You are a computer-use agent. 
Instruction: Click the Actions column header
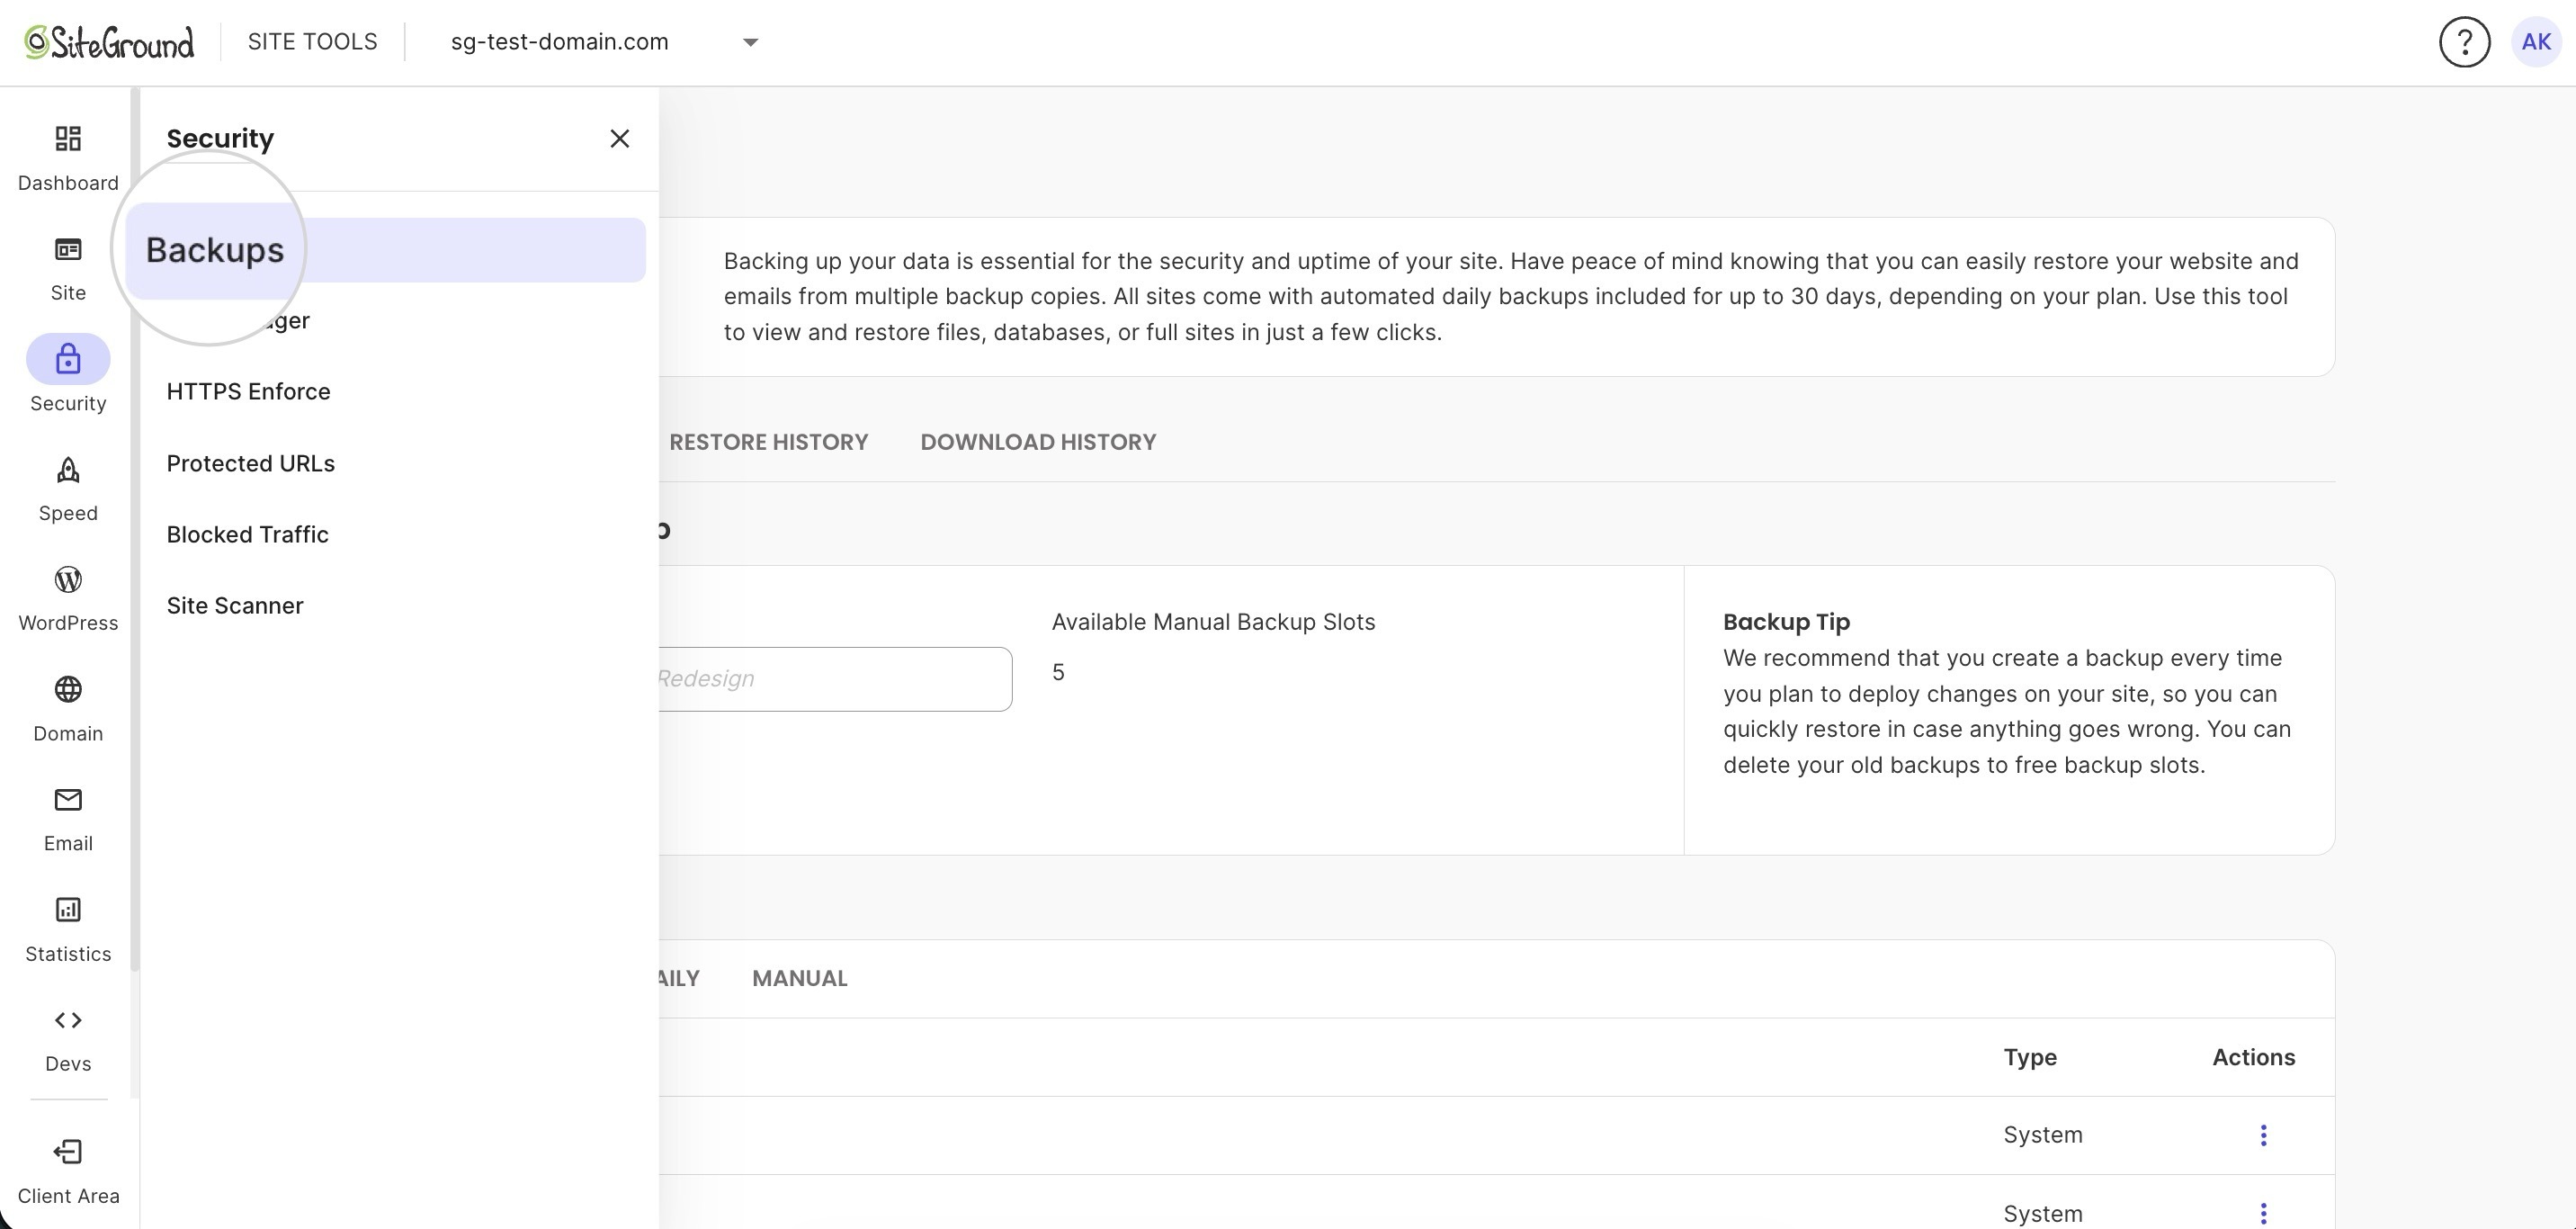coord(2253,1057)
